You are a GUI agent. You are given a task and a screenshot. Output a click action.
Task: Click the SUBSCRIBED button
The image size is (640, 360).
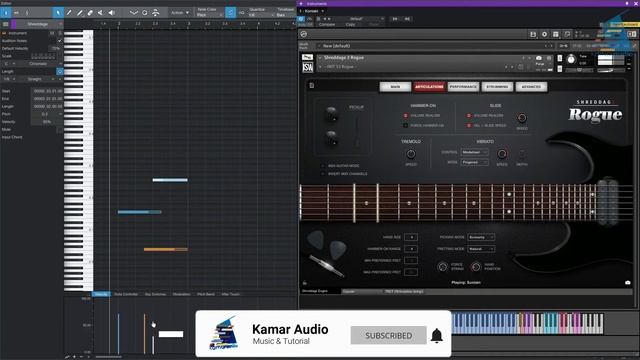click(x=389, y=336)
